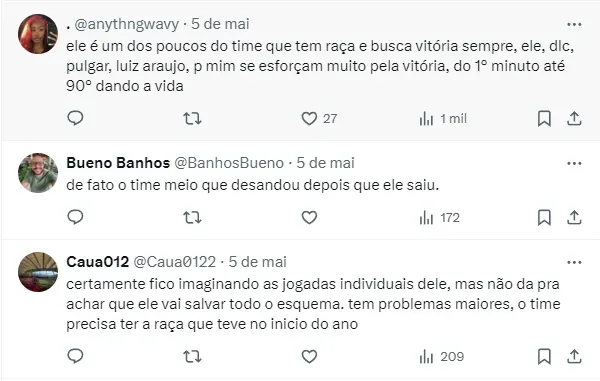Share the @anythngwavy tweet
The image size is (600, 381).
(x=574, y=119)
